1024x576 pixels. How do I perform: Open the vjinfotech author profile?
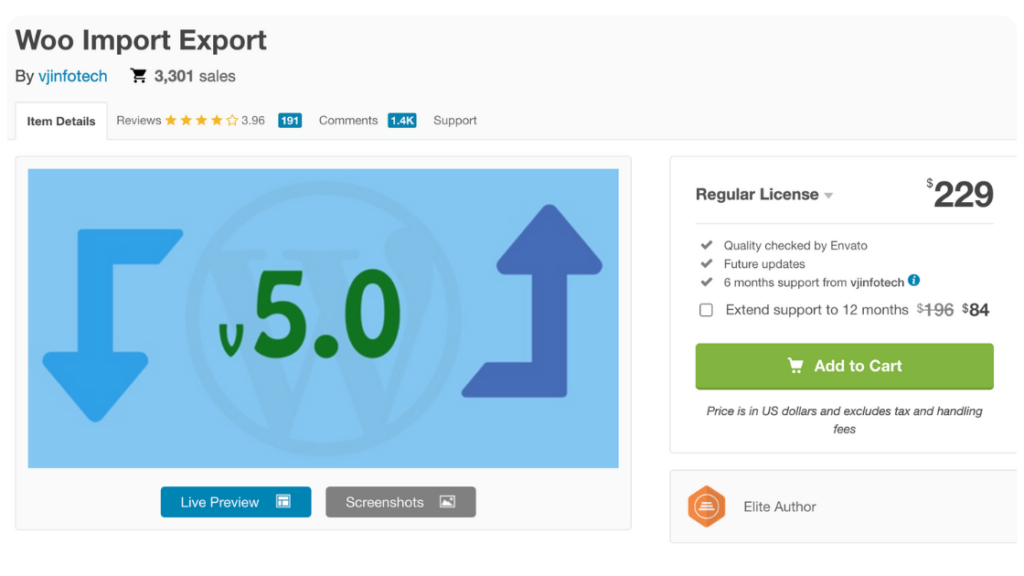pyautogui.click(x=76, y=76)
